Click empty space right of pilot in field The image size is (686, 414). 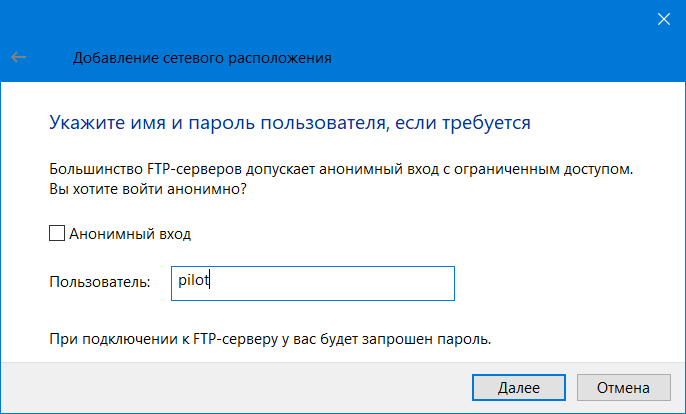(340, 283)
